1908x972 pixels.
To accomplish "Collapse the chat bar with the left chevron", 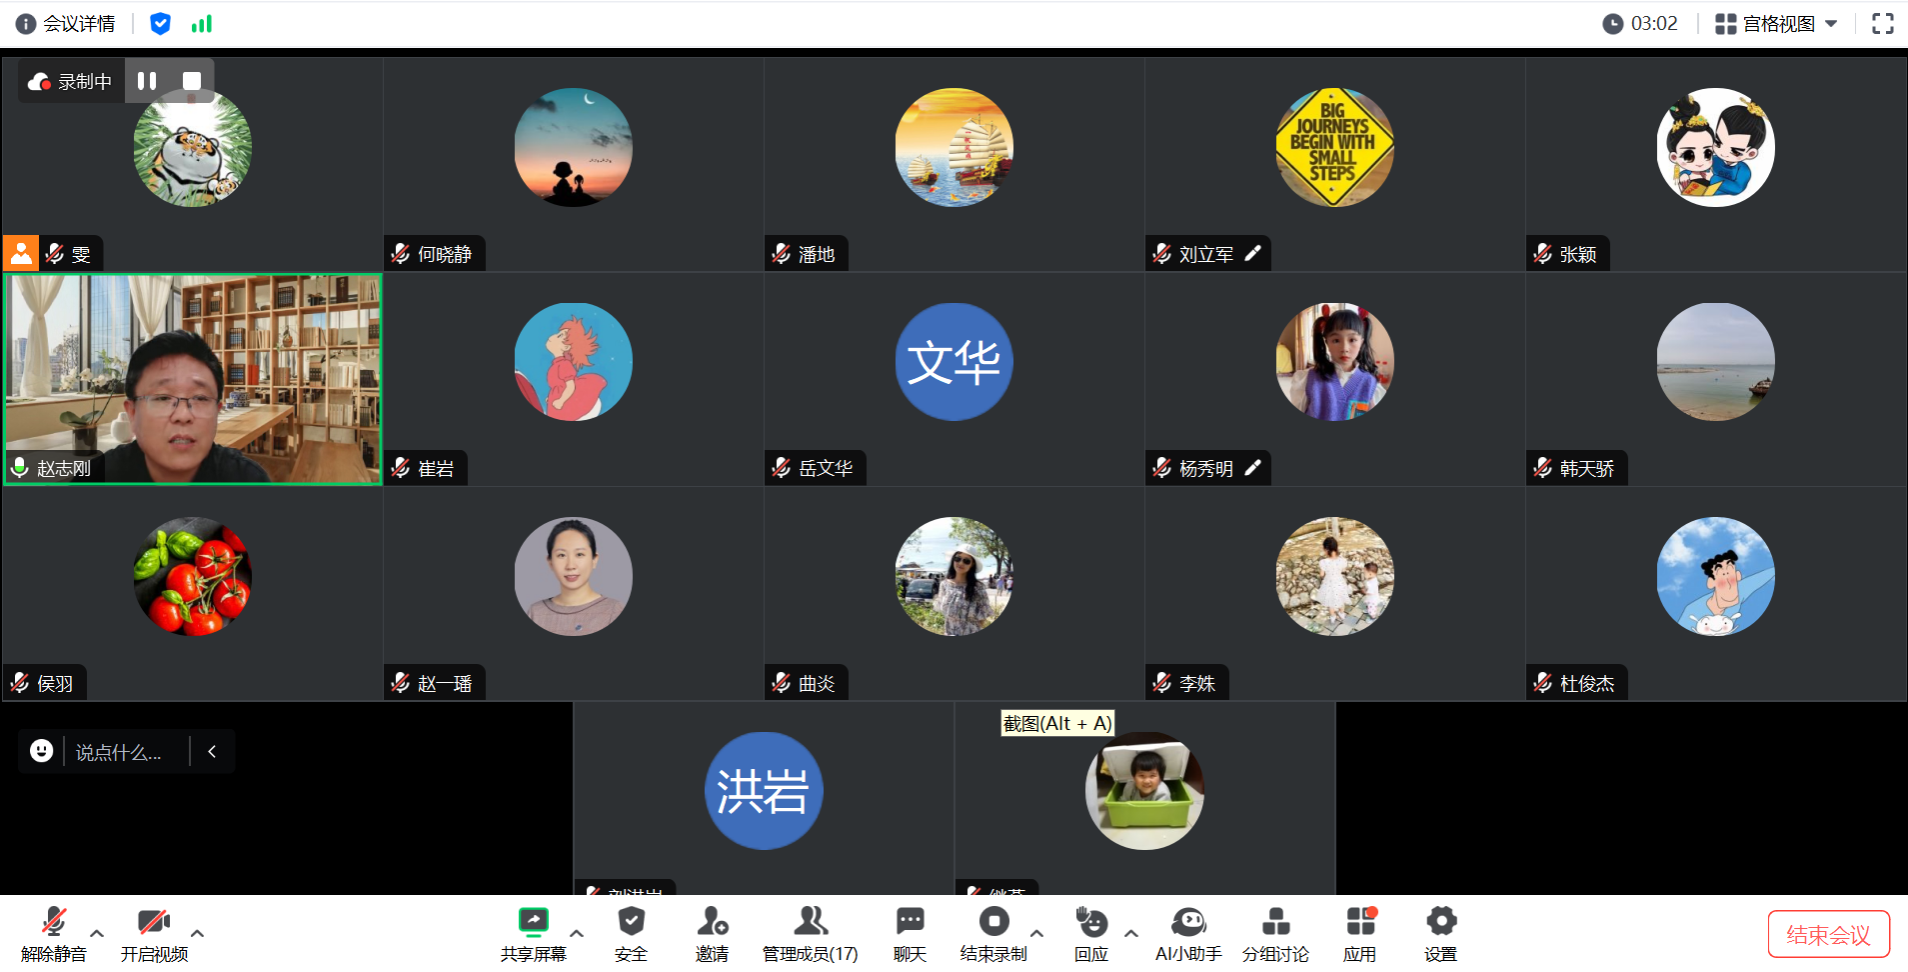I will (x=212, y=751).
